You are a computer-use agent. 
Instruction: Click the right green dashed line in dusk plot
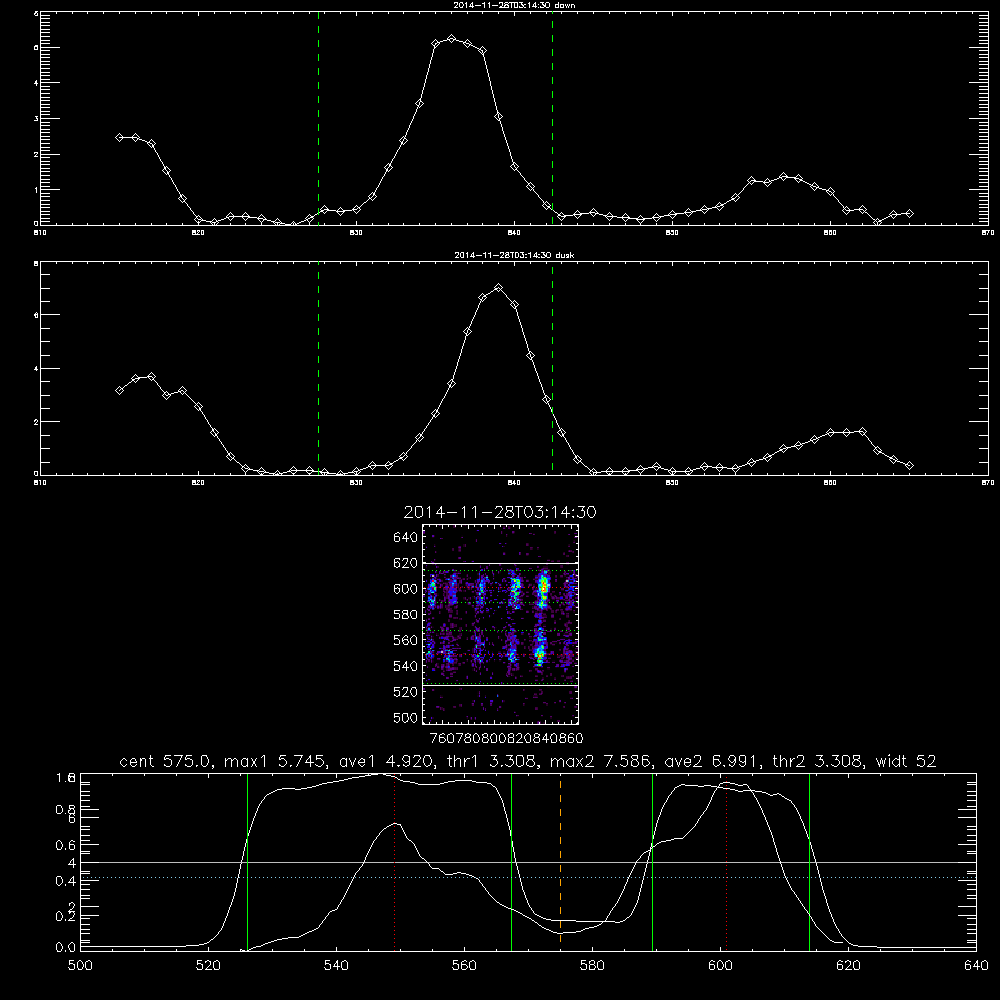(x=552, y=370)
